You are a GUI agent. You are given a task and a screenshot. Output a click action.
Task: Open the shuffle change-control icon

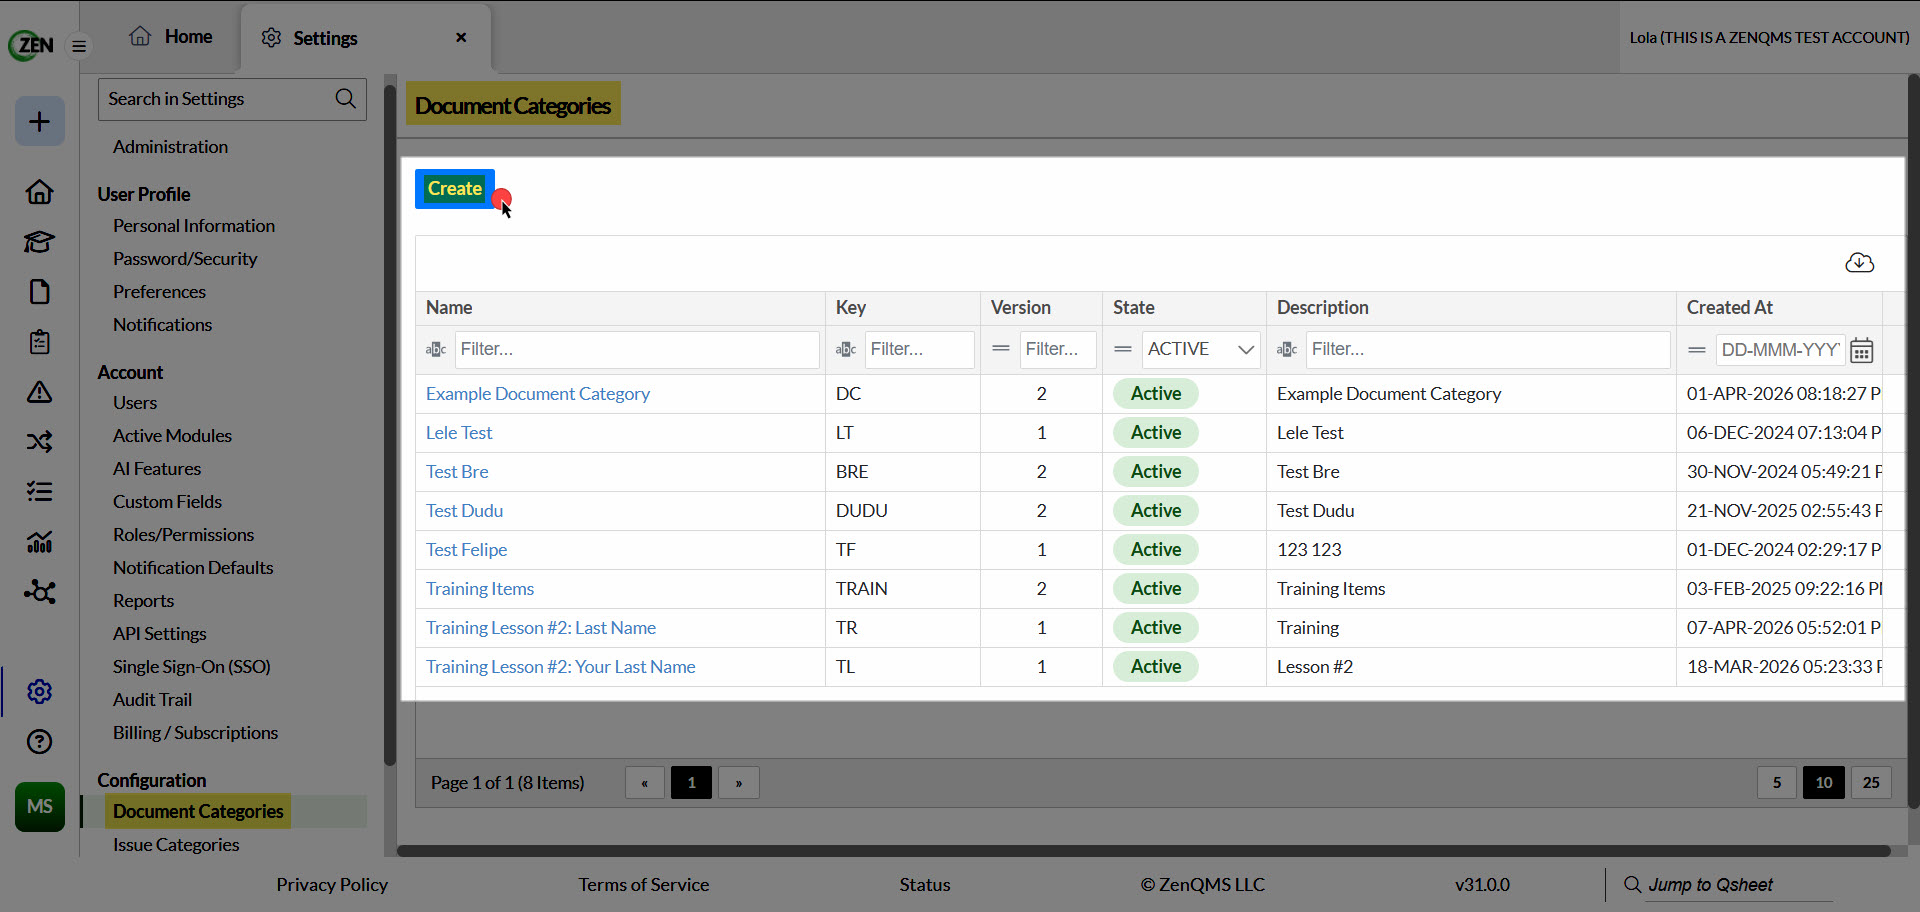click(x=40, y=442)
